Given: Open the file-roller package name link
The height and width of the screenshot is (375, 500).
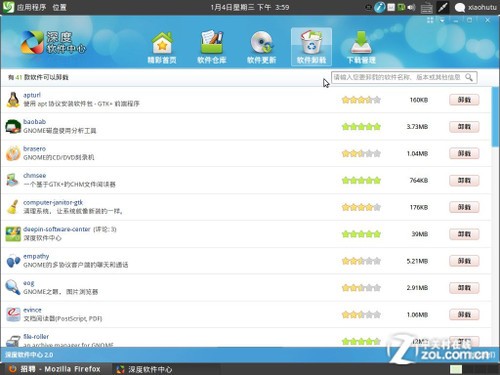Looking at the screenshot, I should pos(36,337).
